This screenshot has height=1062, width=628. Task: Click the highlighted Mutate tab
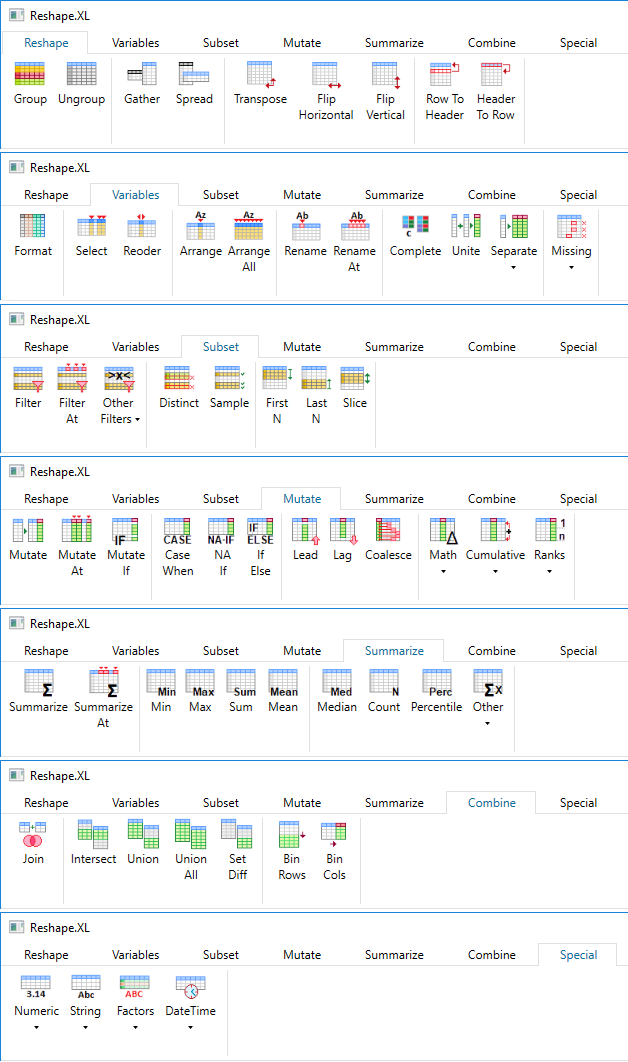302,498
